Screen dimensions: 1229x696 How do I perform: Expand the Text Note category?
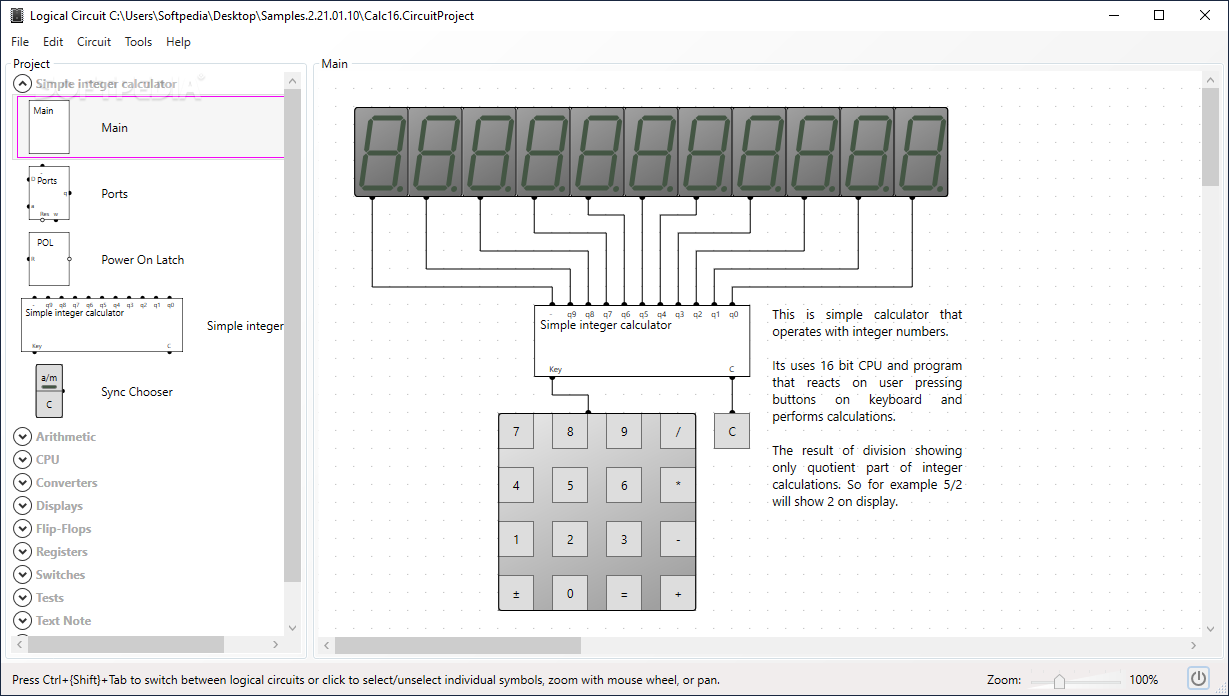23,620
